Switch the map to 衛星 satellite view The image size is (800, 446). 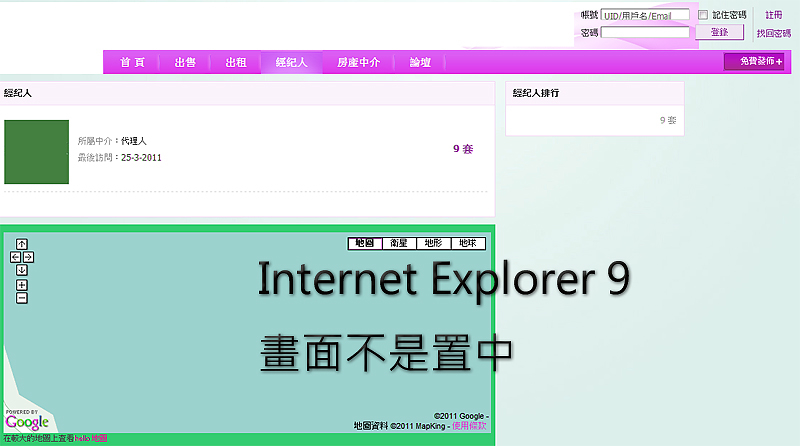(x=399, y=243)
